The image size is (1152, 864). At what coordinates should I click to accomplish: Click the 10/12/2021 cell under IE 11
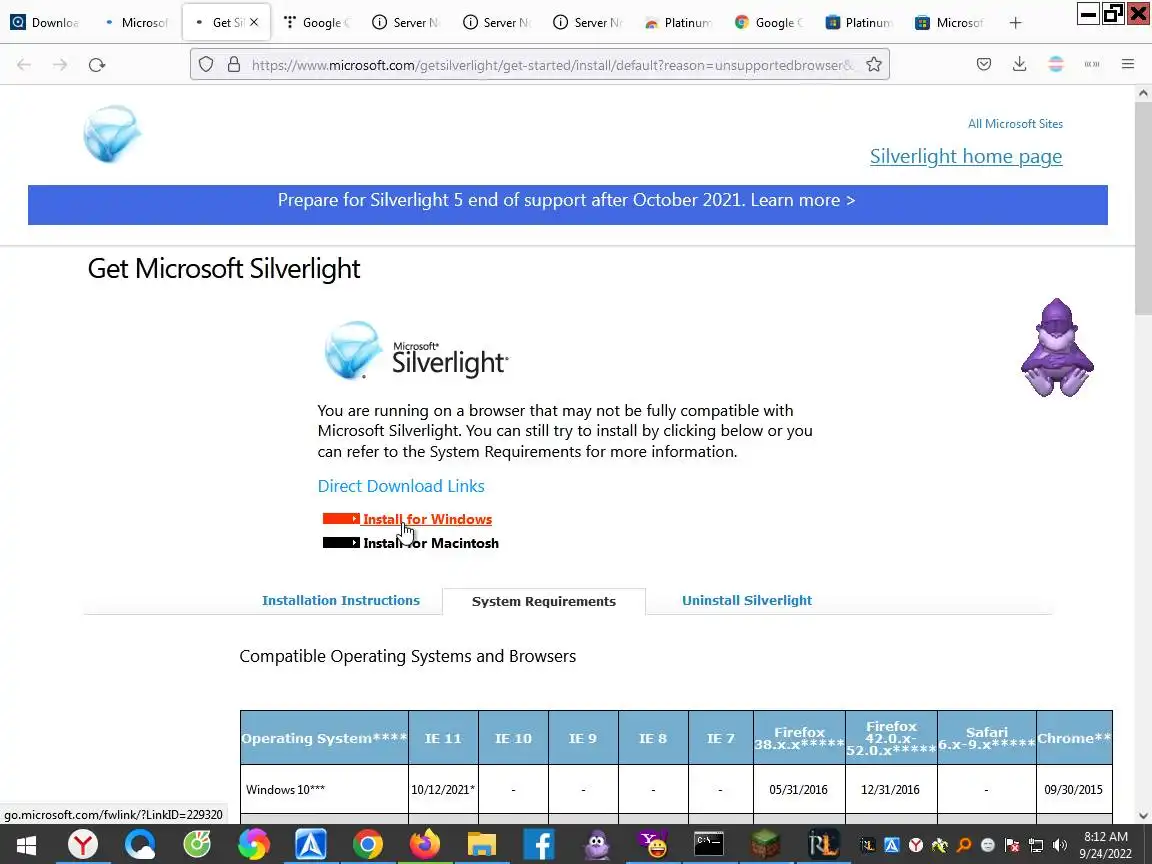[443, 790]
